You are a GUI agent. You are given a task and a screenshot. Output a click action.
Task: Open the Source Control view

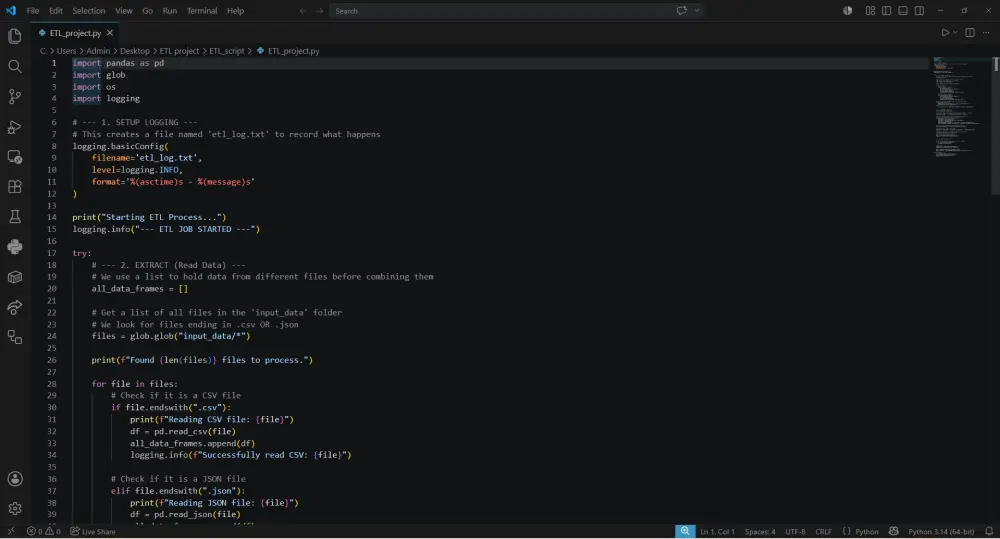15,96
